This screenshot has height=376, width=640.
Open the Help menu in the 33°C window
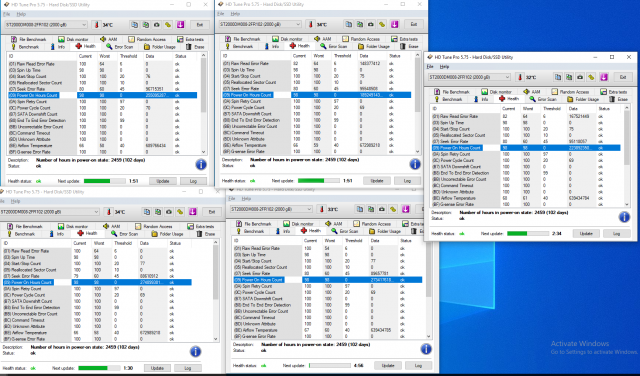point(246,198)
